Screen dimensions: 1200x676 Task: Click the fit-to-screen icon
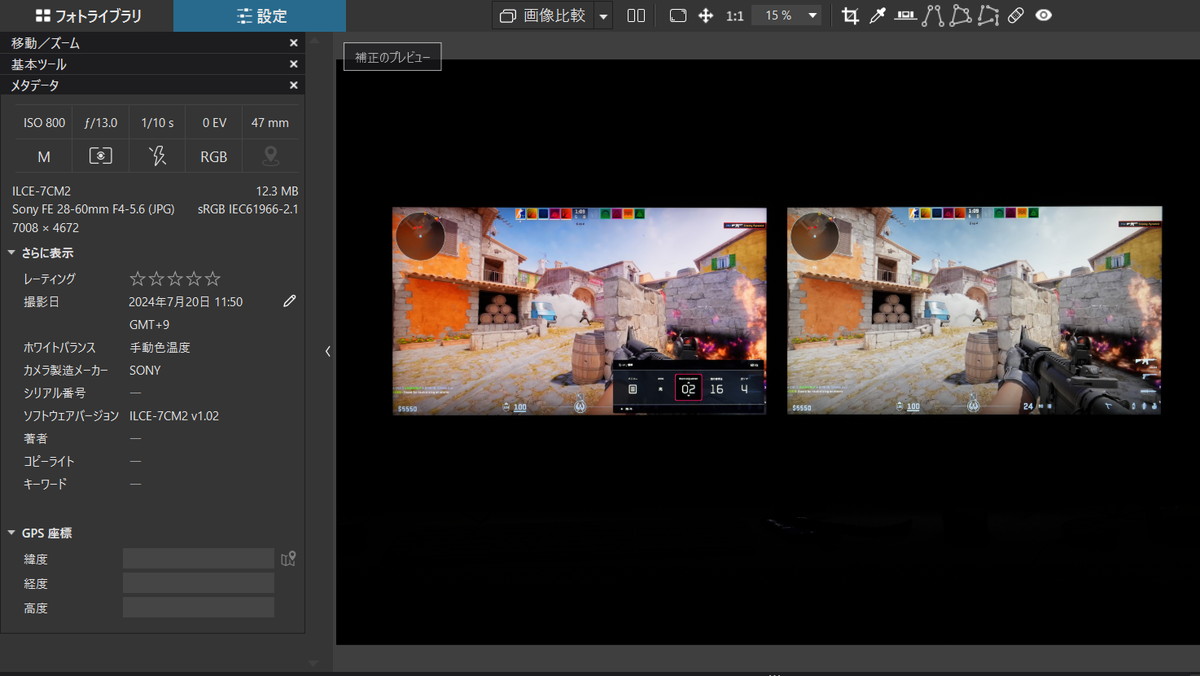[x=678, y=16]
